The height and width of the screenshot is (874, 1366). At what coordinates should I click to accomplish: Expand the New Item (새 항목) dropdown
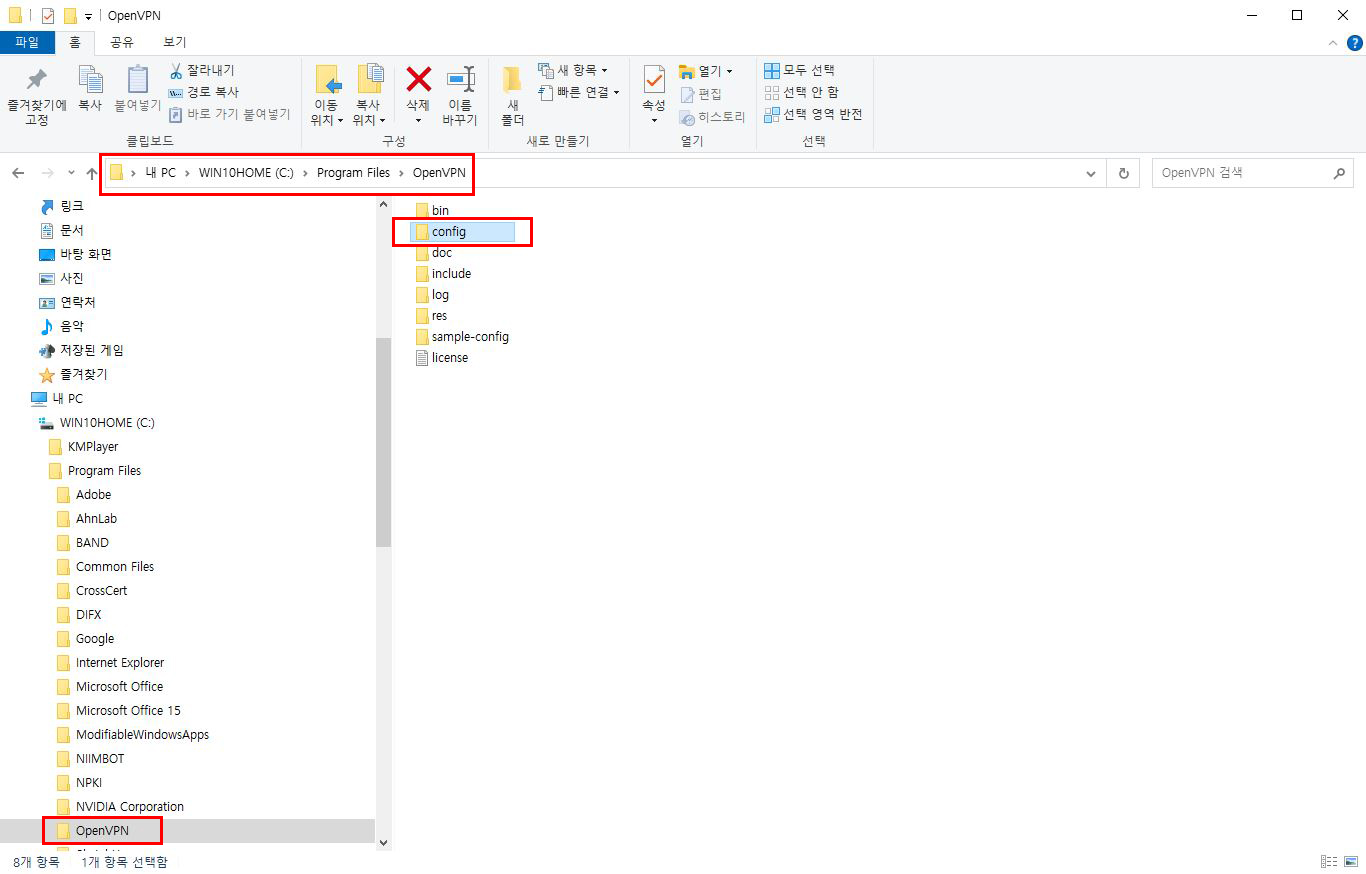pos(573,70)
